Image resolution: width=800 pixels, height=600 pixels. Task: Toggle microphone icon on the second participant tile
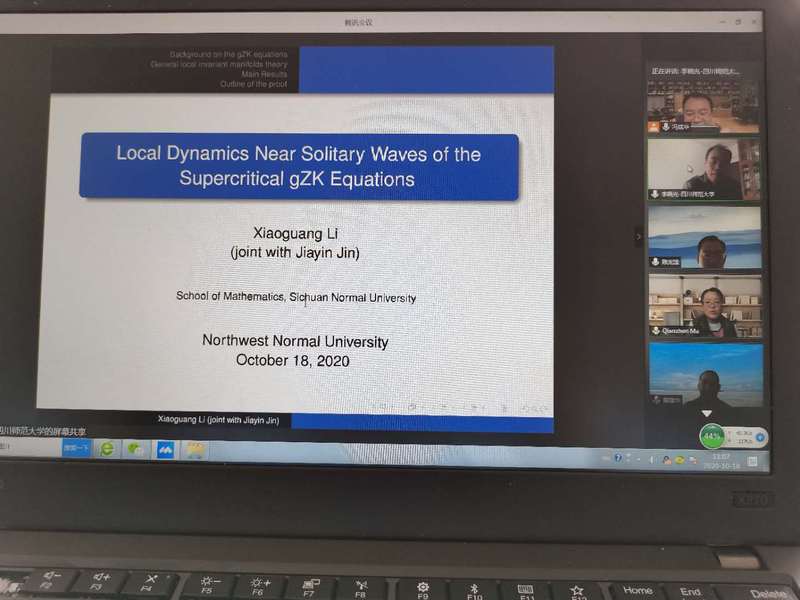655,194
